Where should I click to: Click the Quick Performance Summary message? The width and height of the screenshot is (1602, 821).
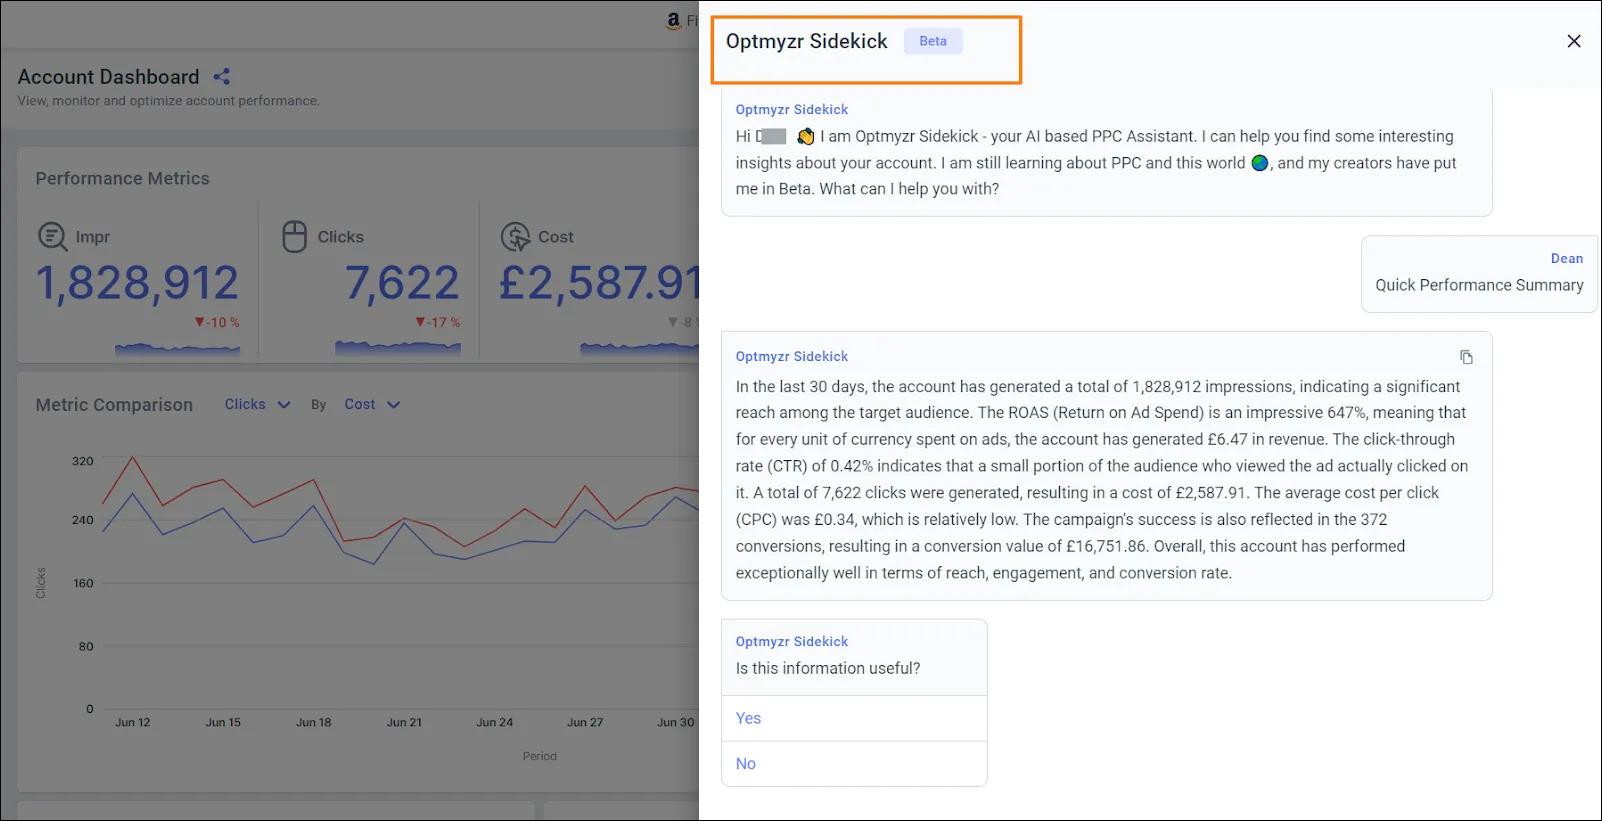(x=1479, y=285)
